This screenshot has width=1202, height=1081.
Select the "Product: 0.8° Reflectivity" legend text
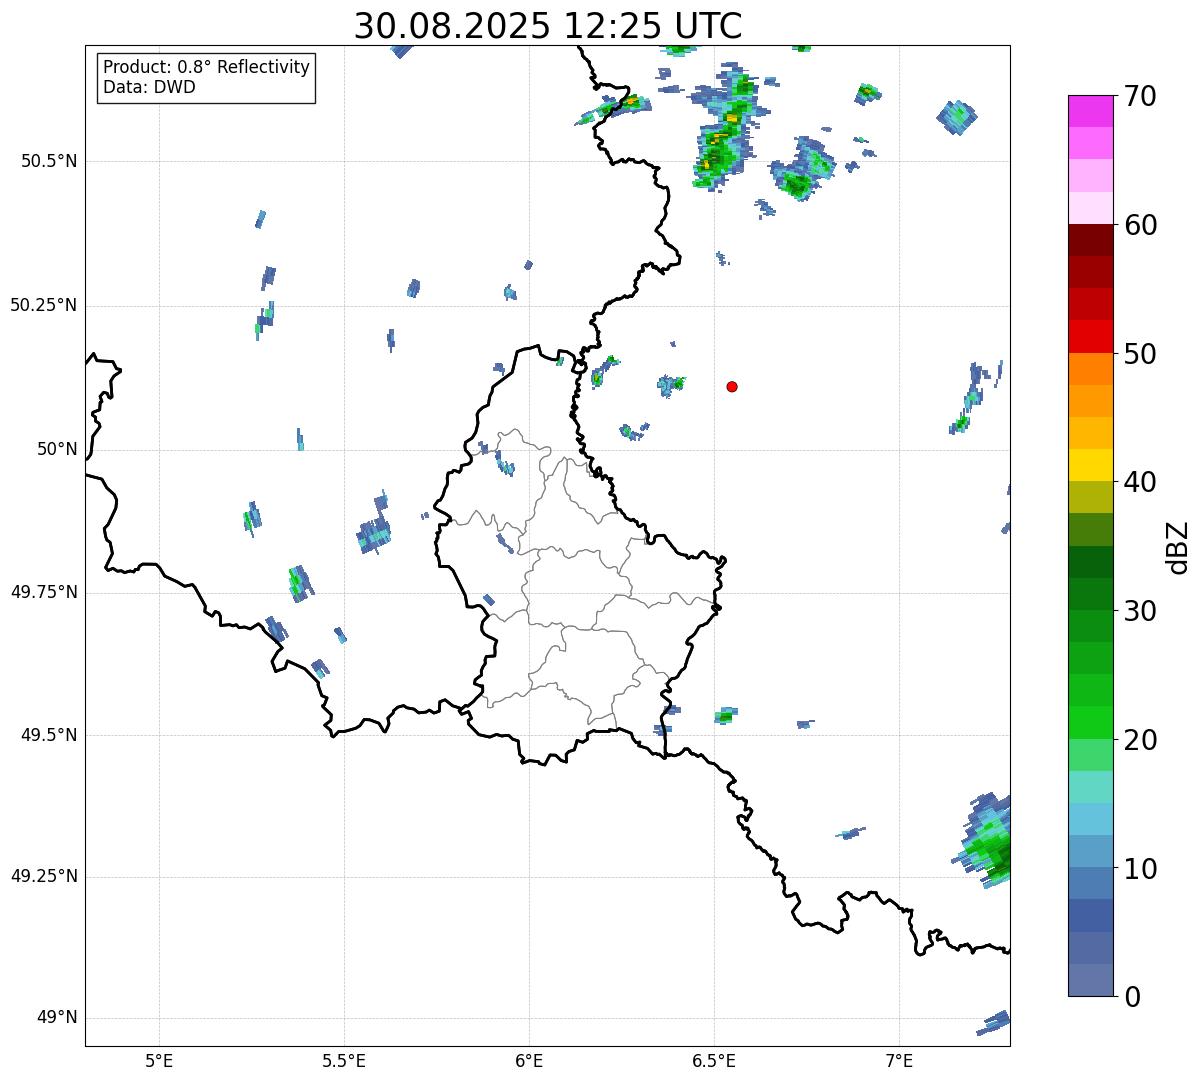(x=206, y=67)
